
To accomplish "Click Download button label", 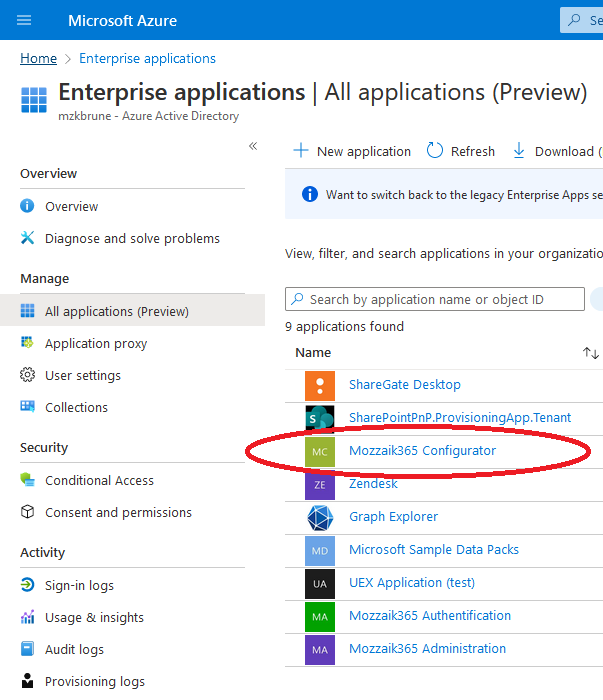I will 564,151.
